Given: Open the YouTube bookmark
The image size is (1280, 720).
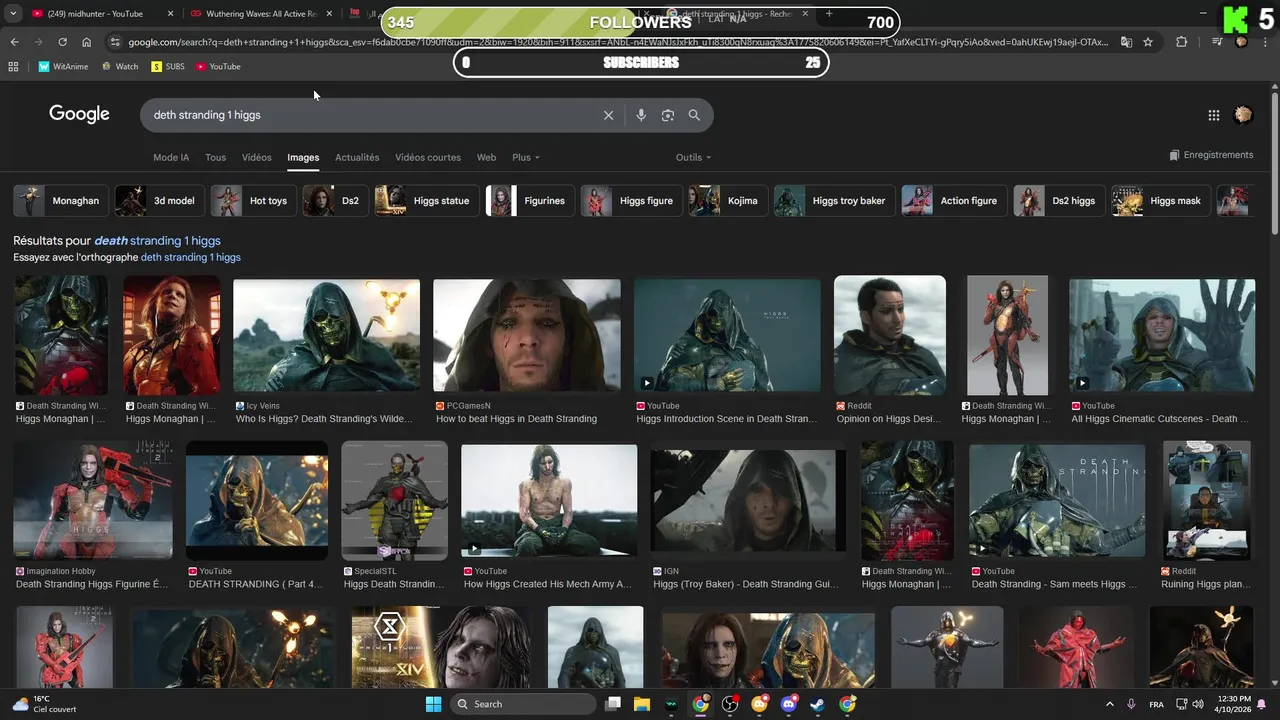Looking at the screenshot, I should coord(218,66).
